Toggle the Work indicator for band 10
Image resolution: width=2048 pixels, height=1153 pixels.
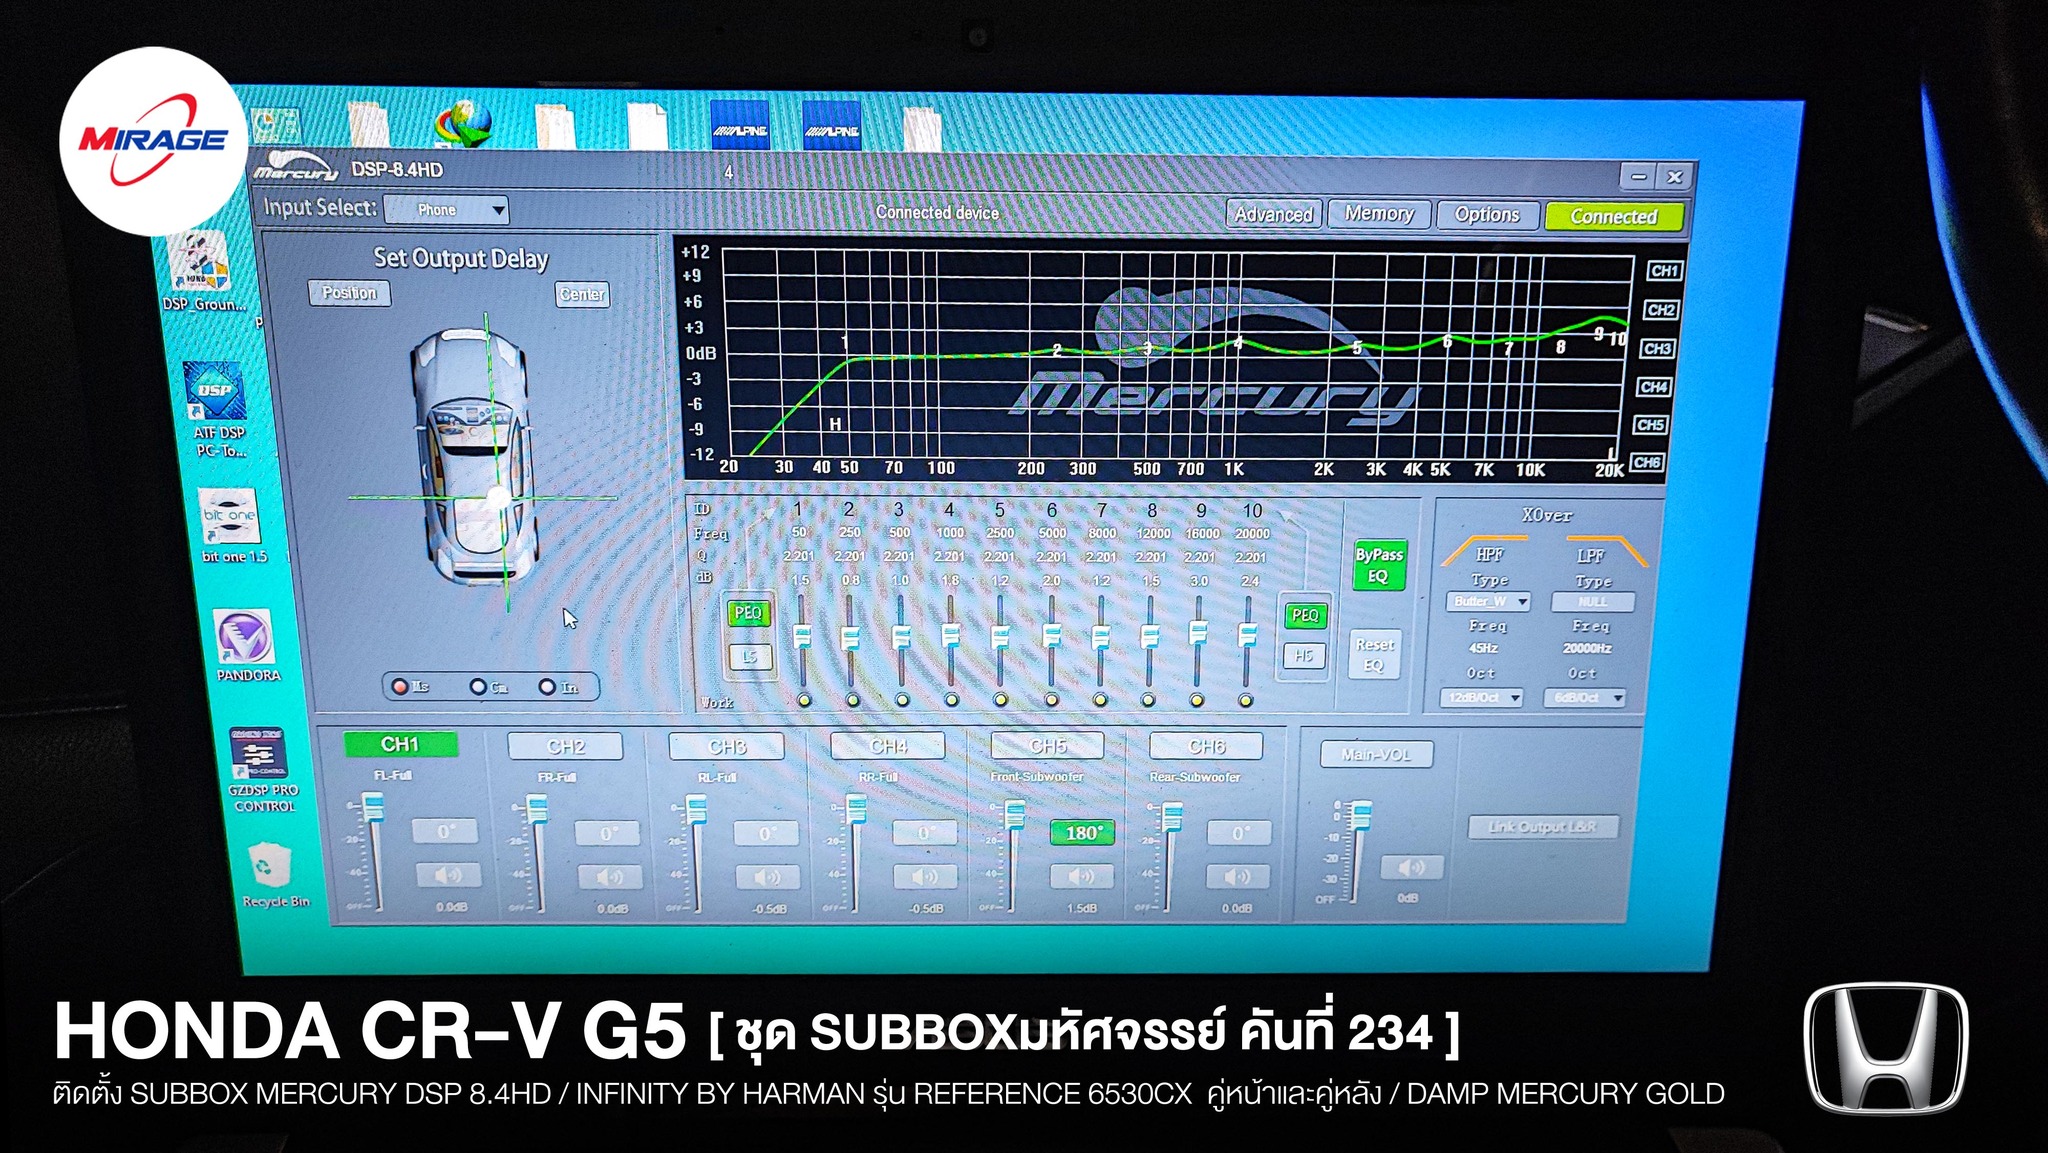[x=1246, y=700]
